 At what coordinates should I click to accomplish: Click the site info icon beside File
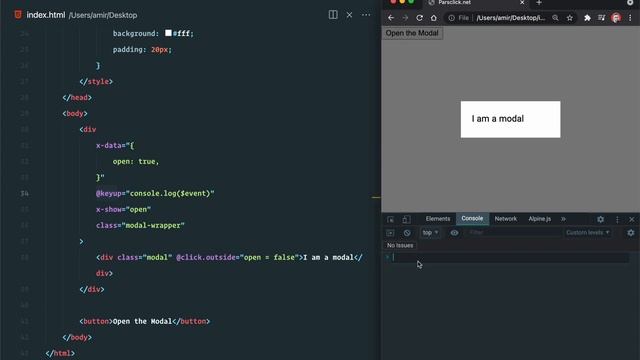(451, 18)
